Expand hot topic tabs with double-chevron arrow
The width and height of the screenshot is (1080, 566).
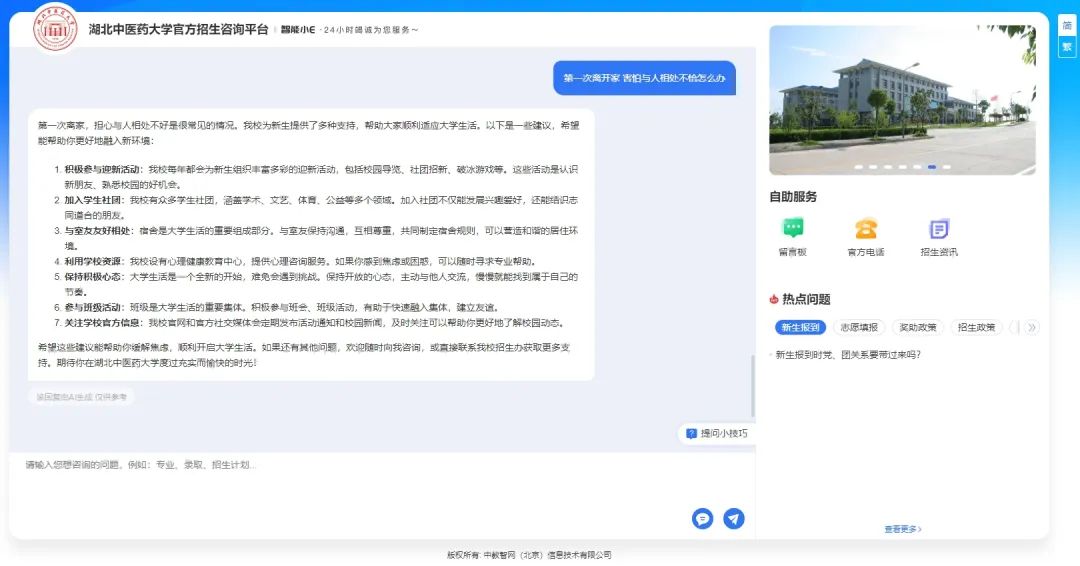(1032, 327)
